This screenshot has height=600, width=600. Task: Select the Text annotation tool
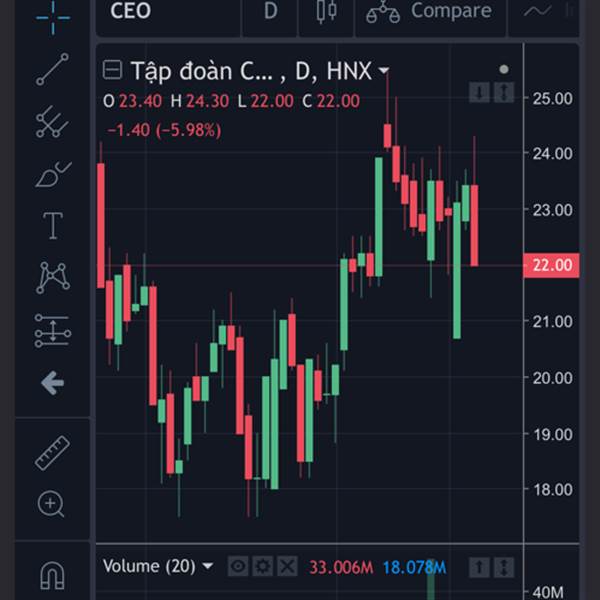(x=53, y=226)
